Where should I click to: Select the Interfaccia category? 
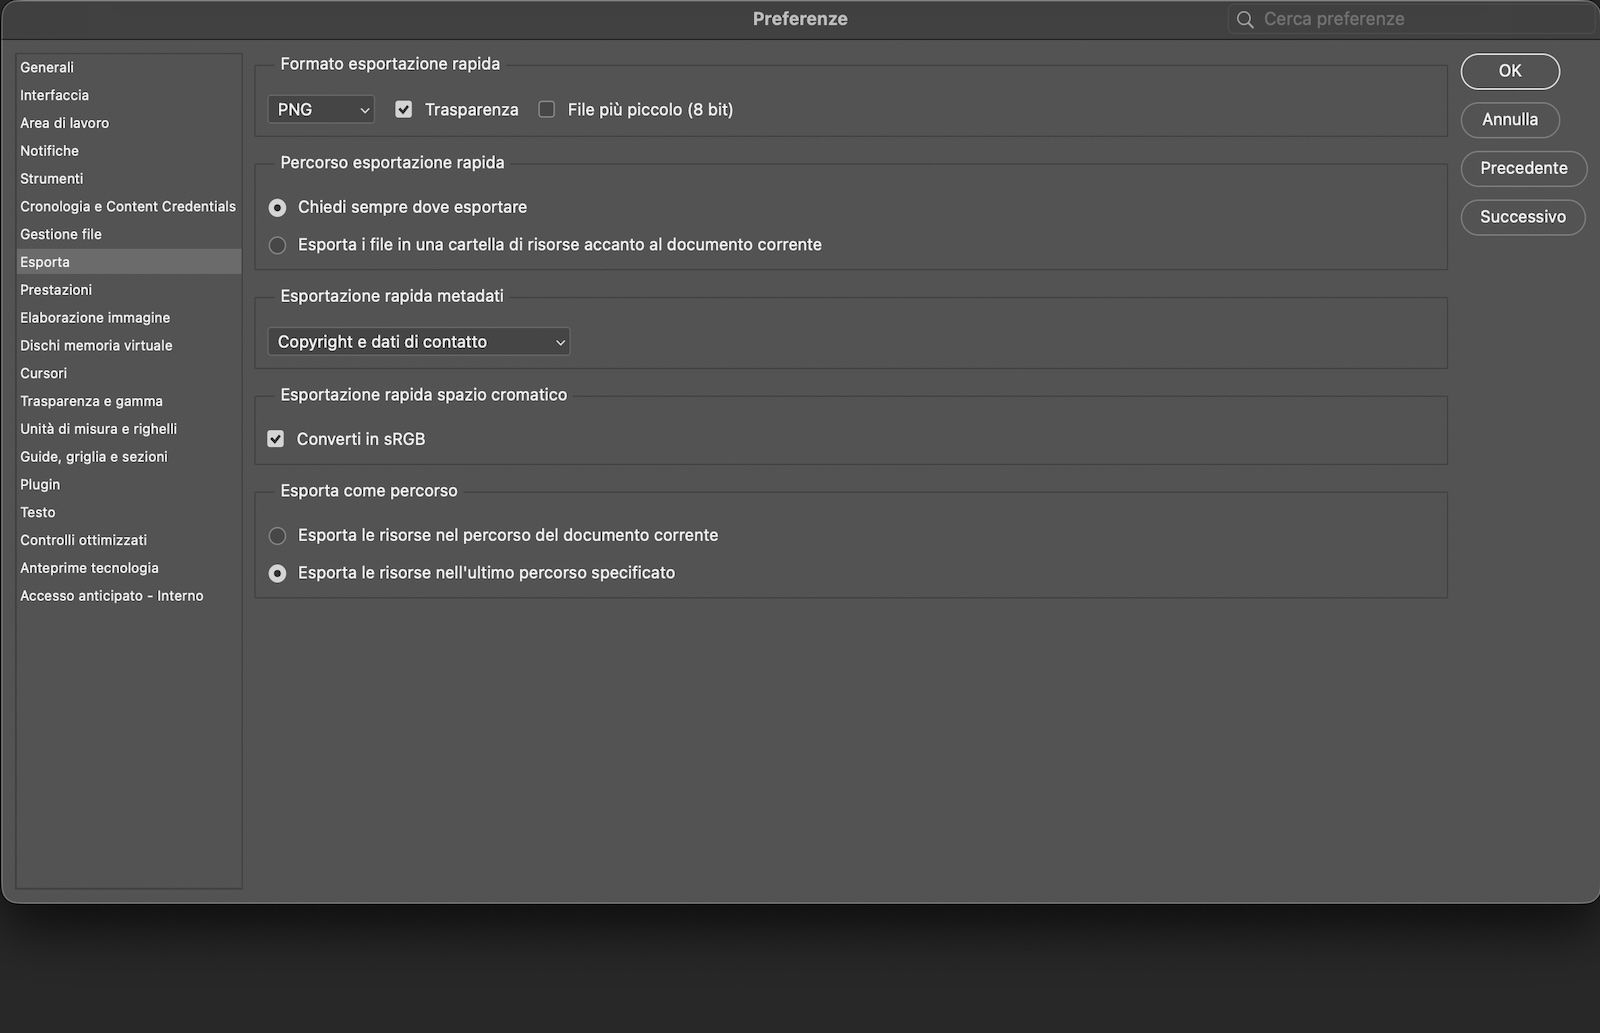point(54,95)
